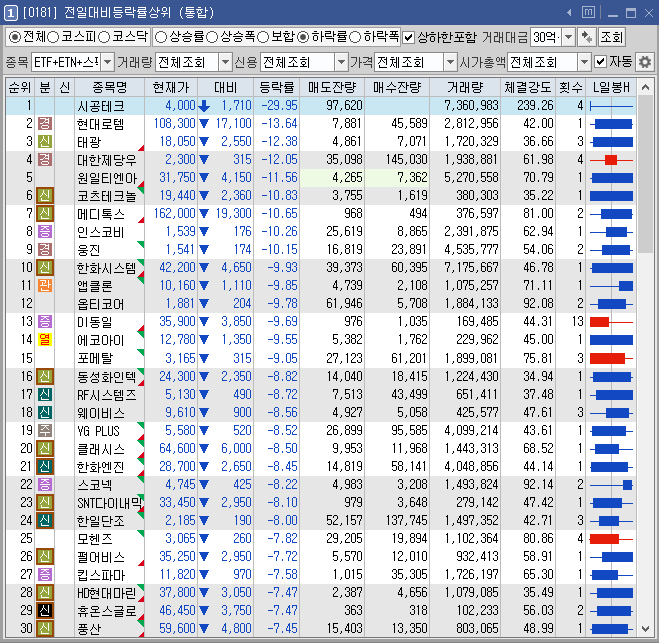659x643 pixels.
Task: Click the 경 badge on 현대로템 row
Action: coord(45,124)
